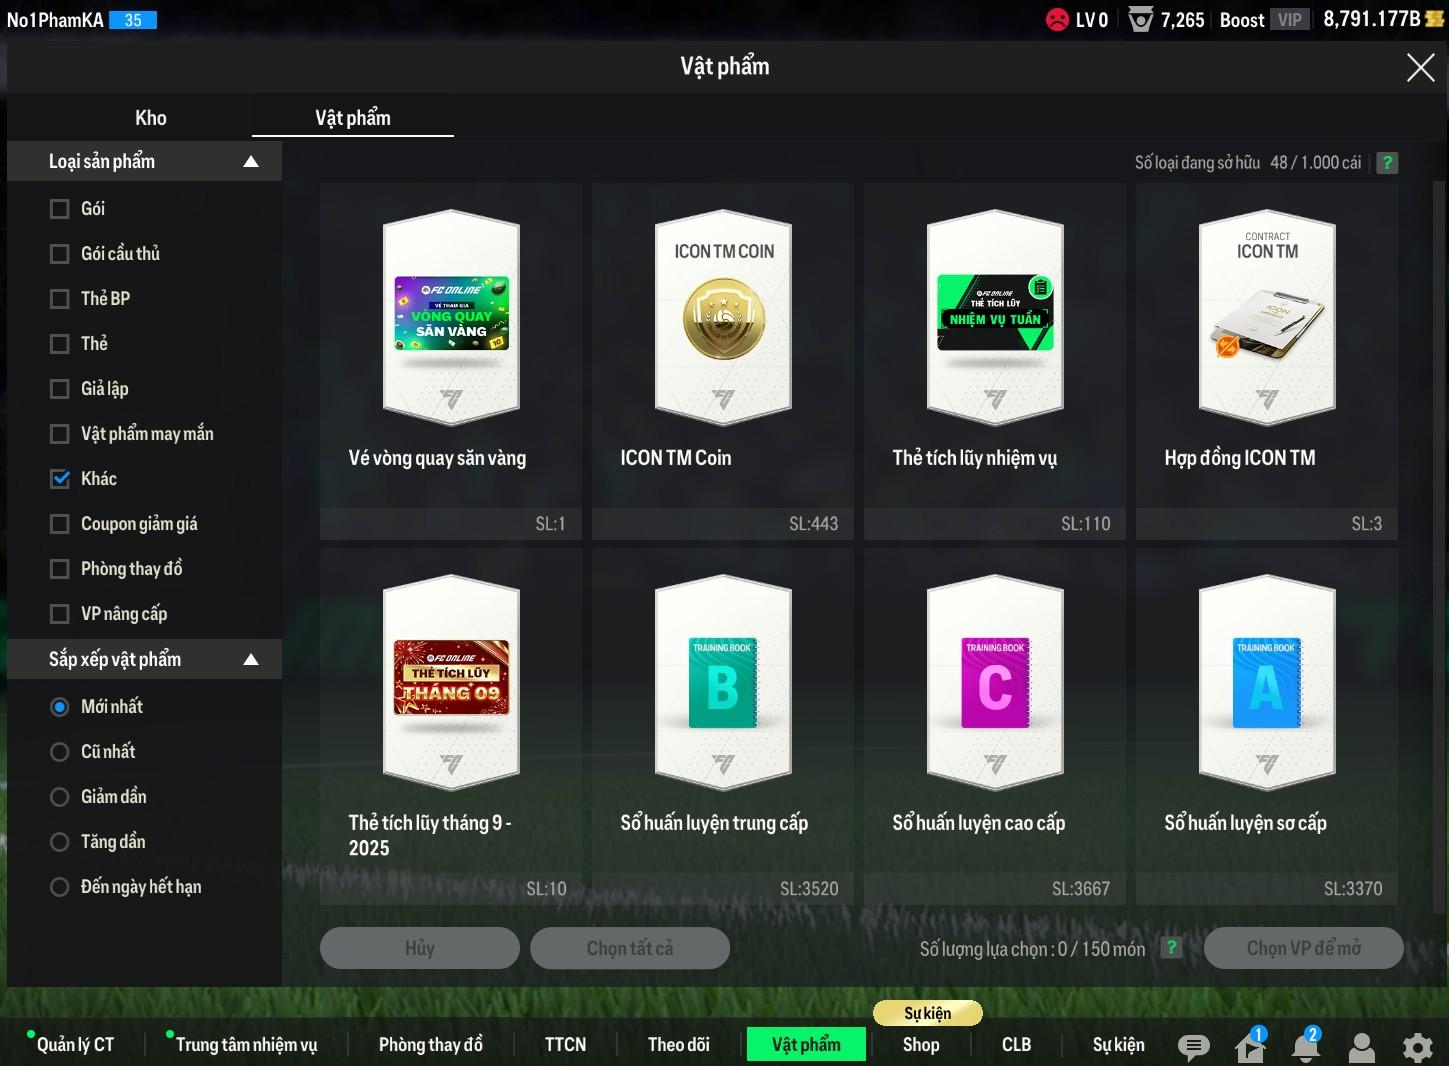
Task: Collapse the Sắp xếp vật phẩm section
Action: pyautogui.click(x=251, y=660)
